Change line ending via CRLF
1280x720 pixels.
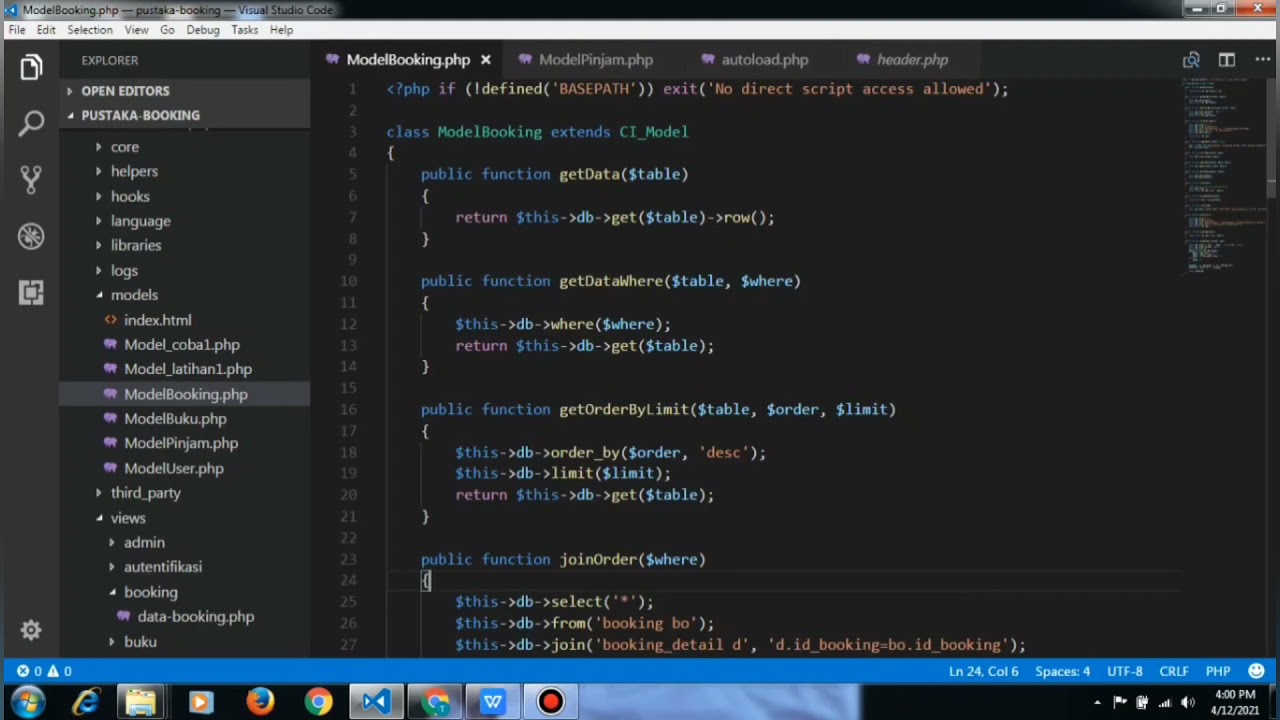(1173, 671)
